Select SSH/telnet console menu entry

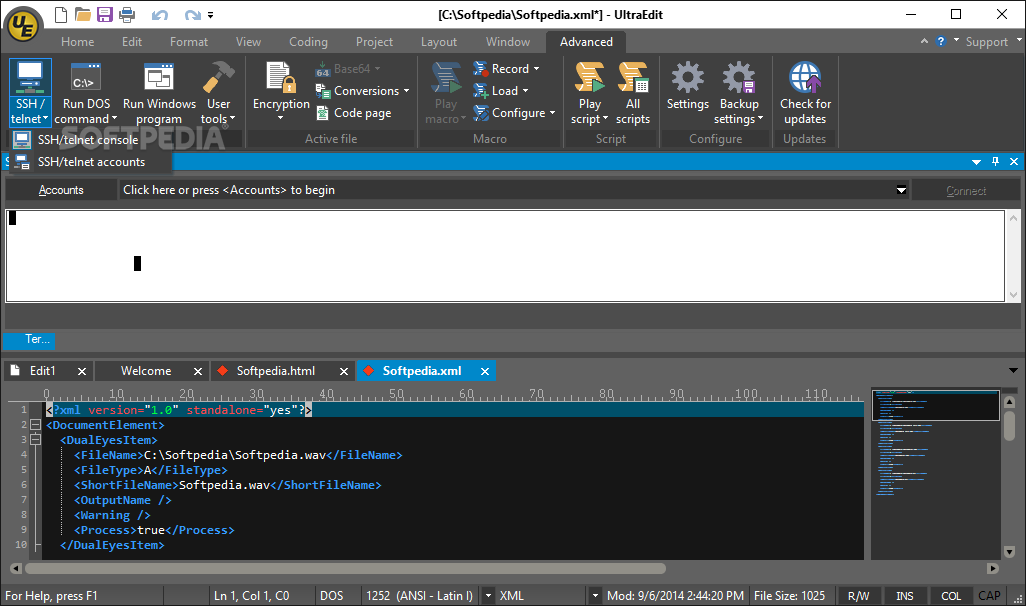click(88, 139)
